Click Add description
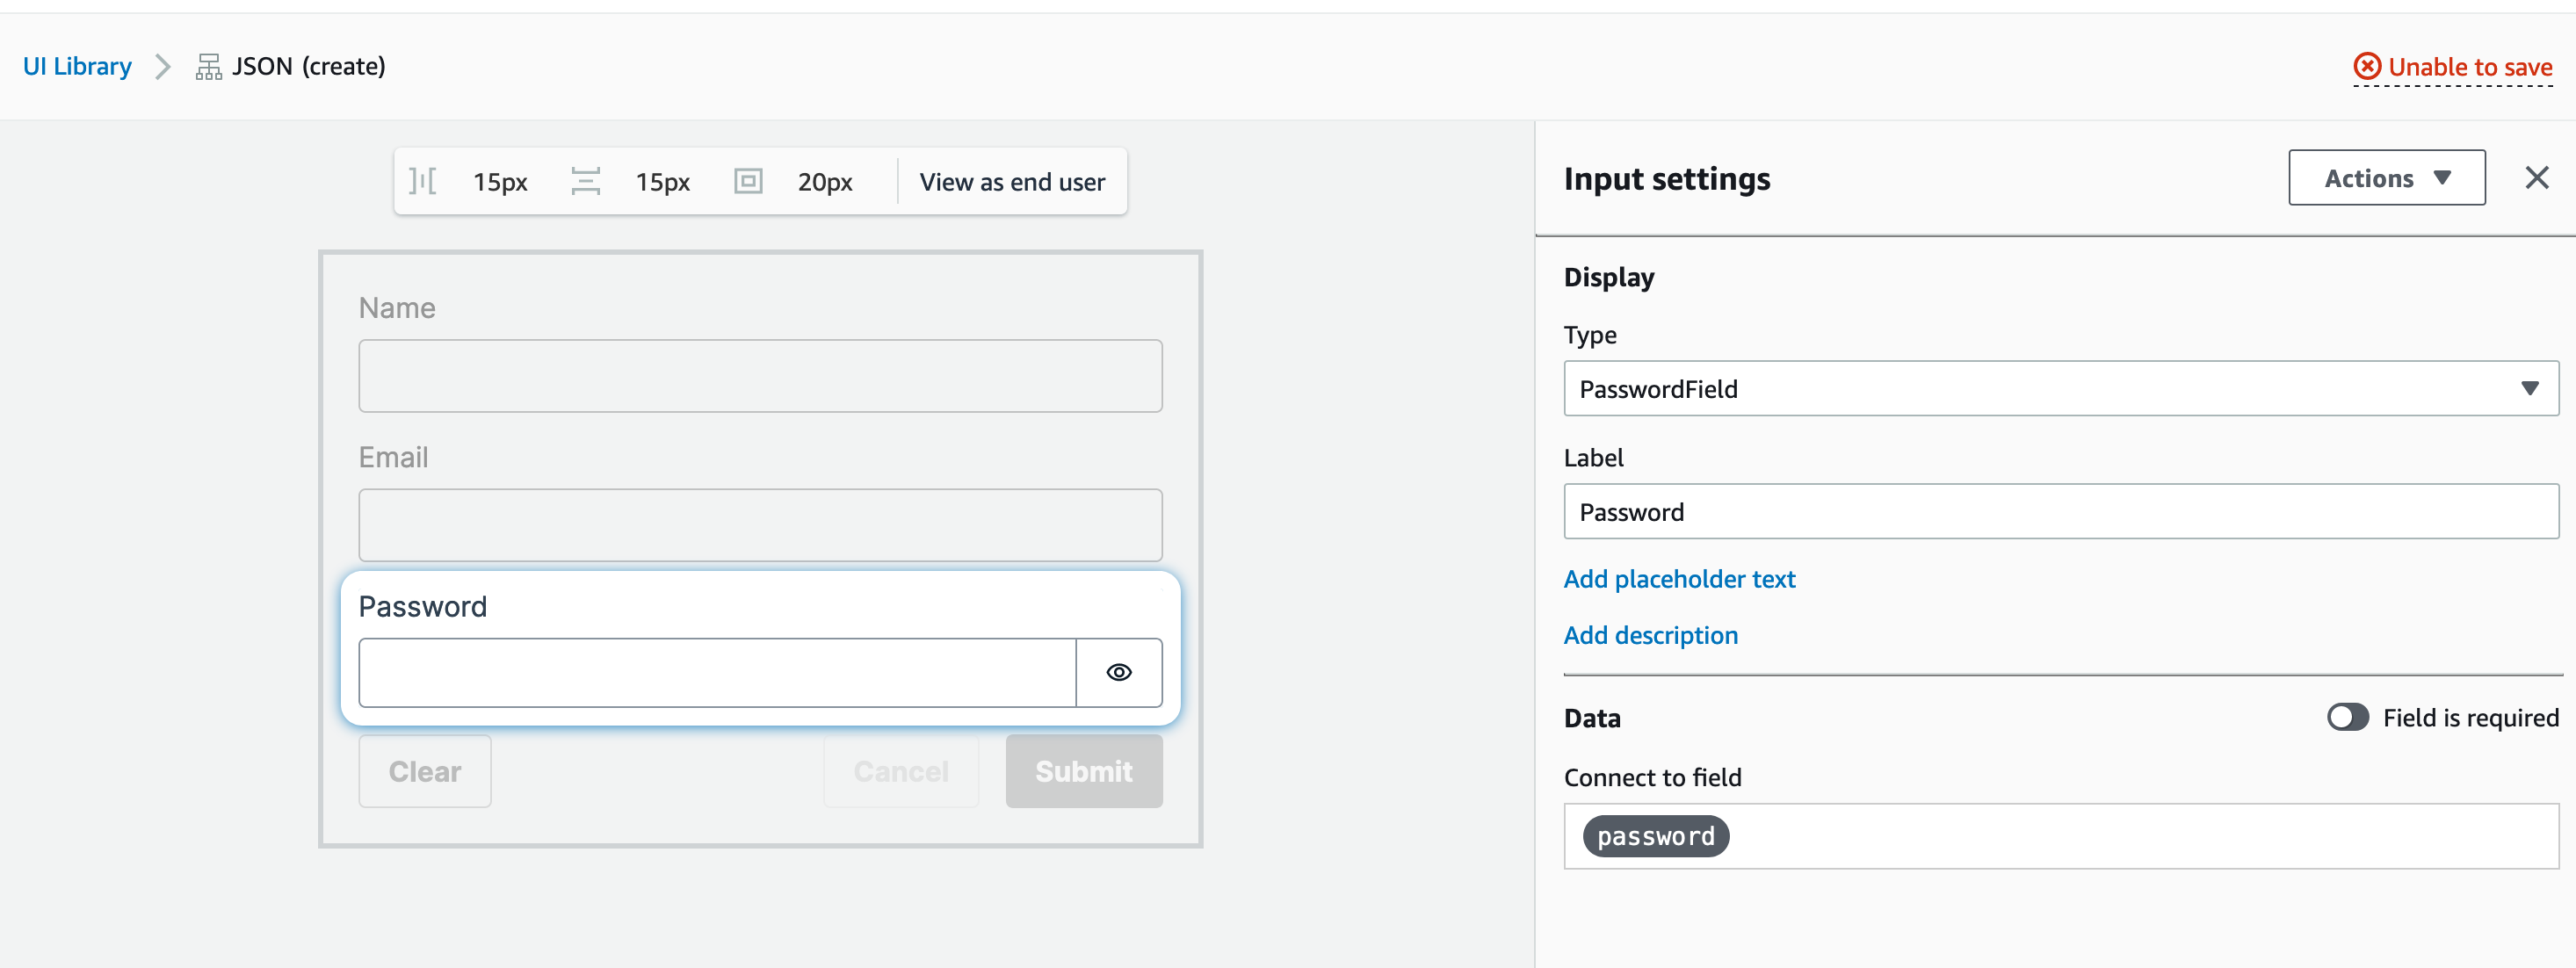 tap(1650, 635)
